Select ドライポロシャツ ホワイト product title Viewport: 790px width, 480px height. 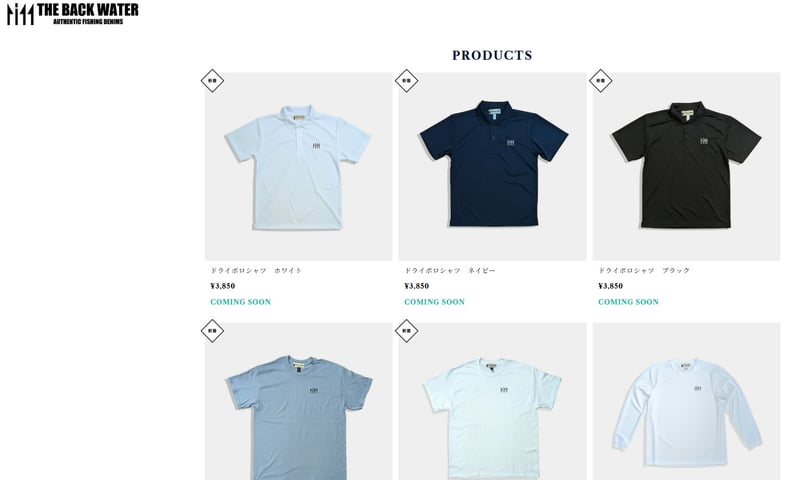(256, 270)
